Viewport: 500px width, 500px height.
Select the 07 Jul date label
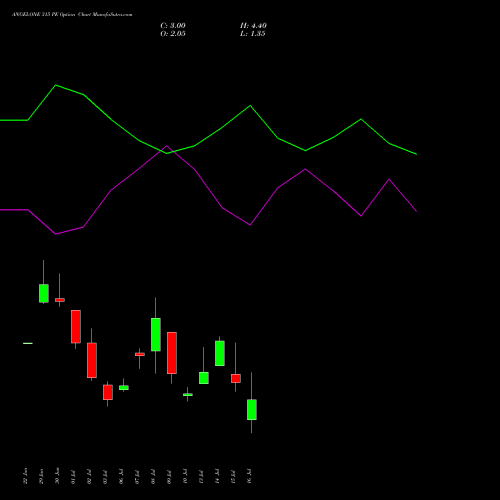pos(137,477)
